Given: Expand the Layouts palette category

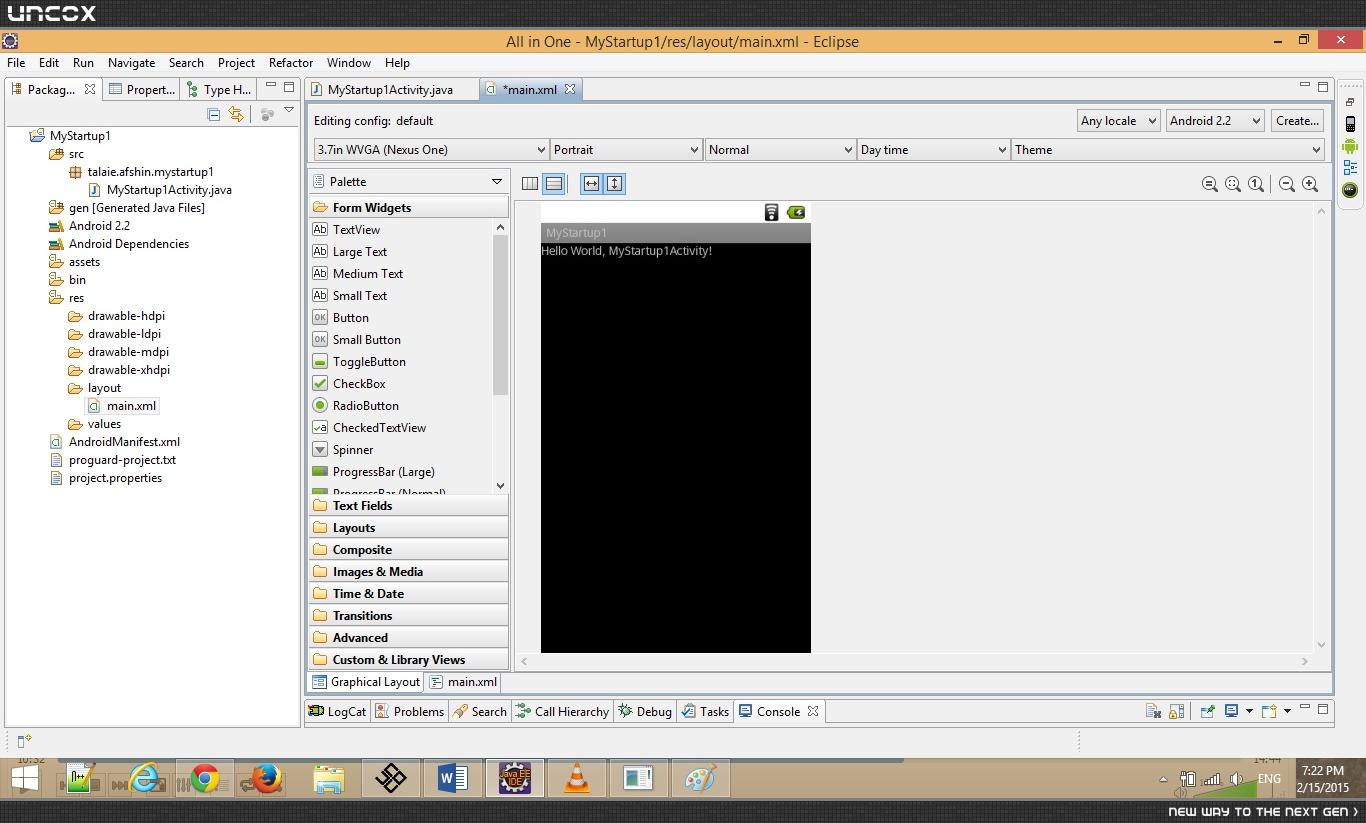Looking at the screenshot, I should click(x=408, y=528).
